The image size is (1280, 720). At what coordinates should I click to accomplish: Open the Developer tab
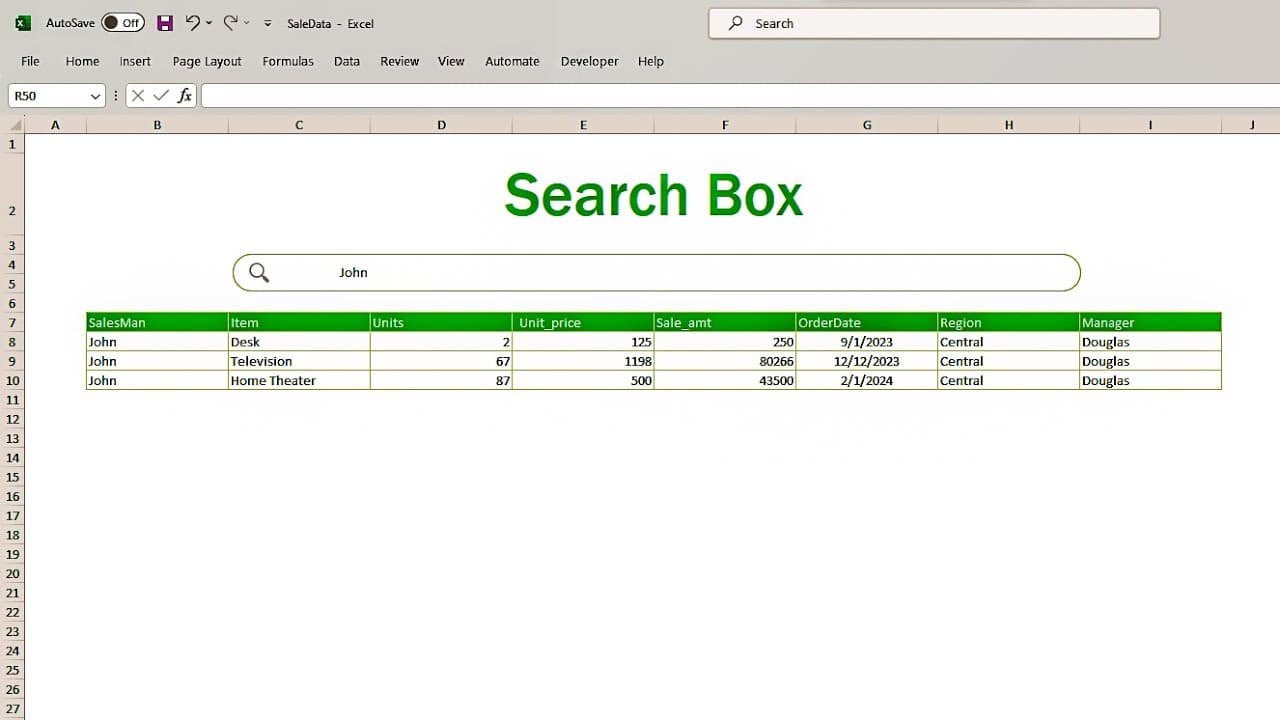(x=589, y=61)
